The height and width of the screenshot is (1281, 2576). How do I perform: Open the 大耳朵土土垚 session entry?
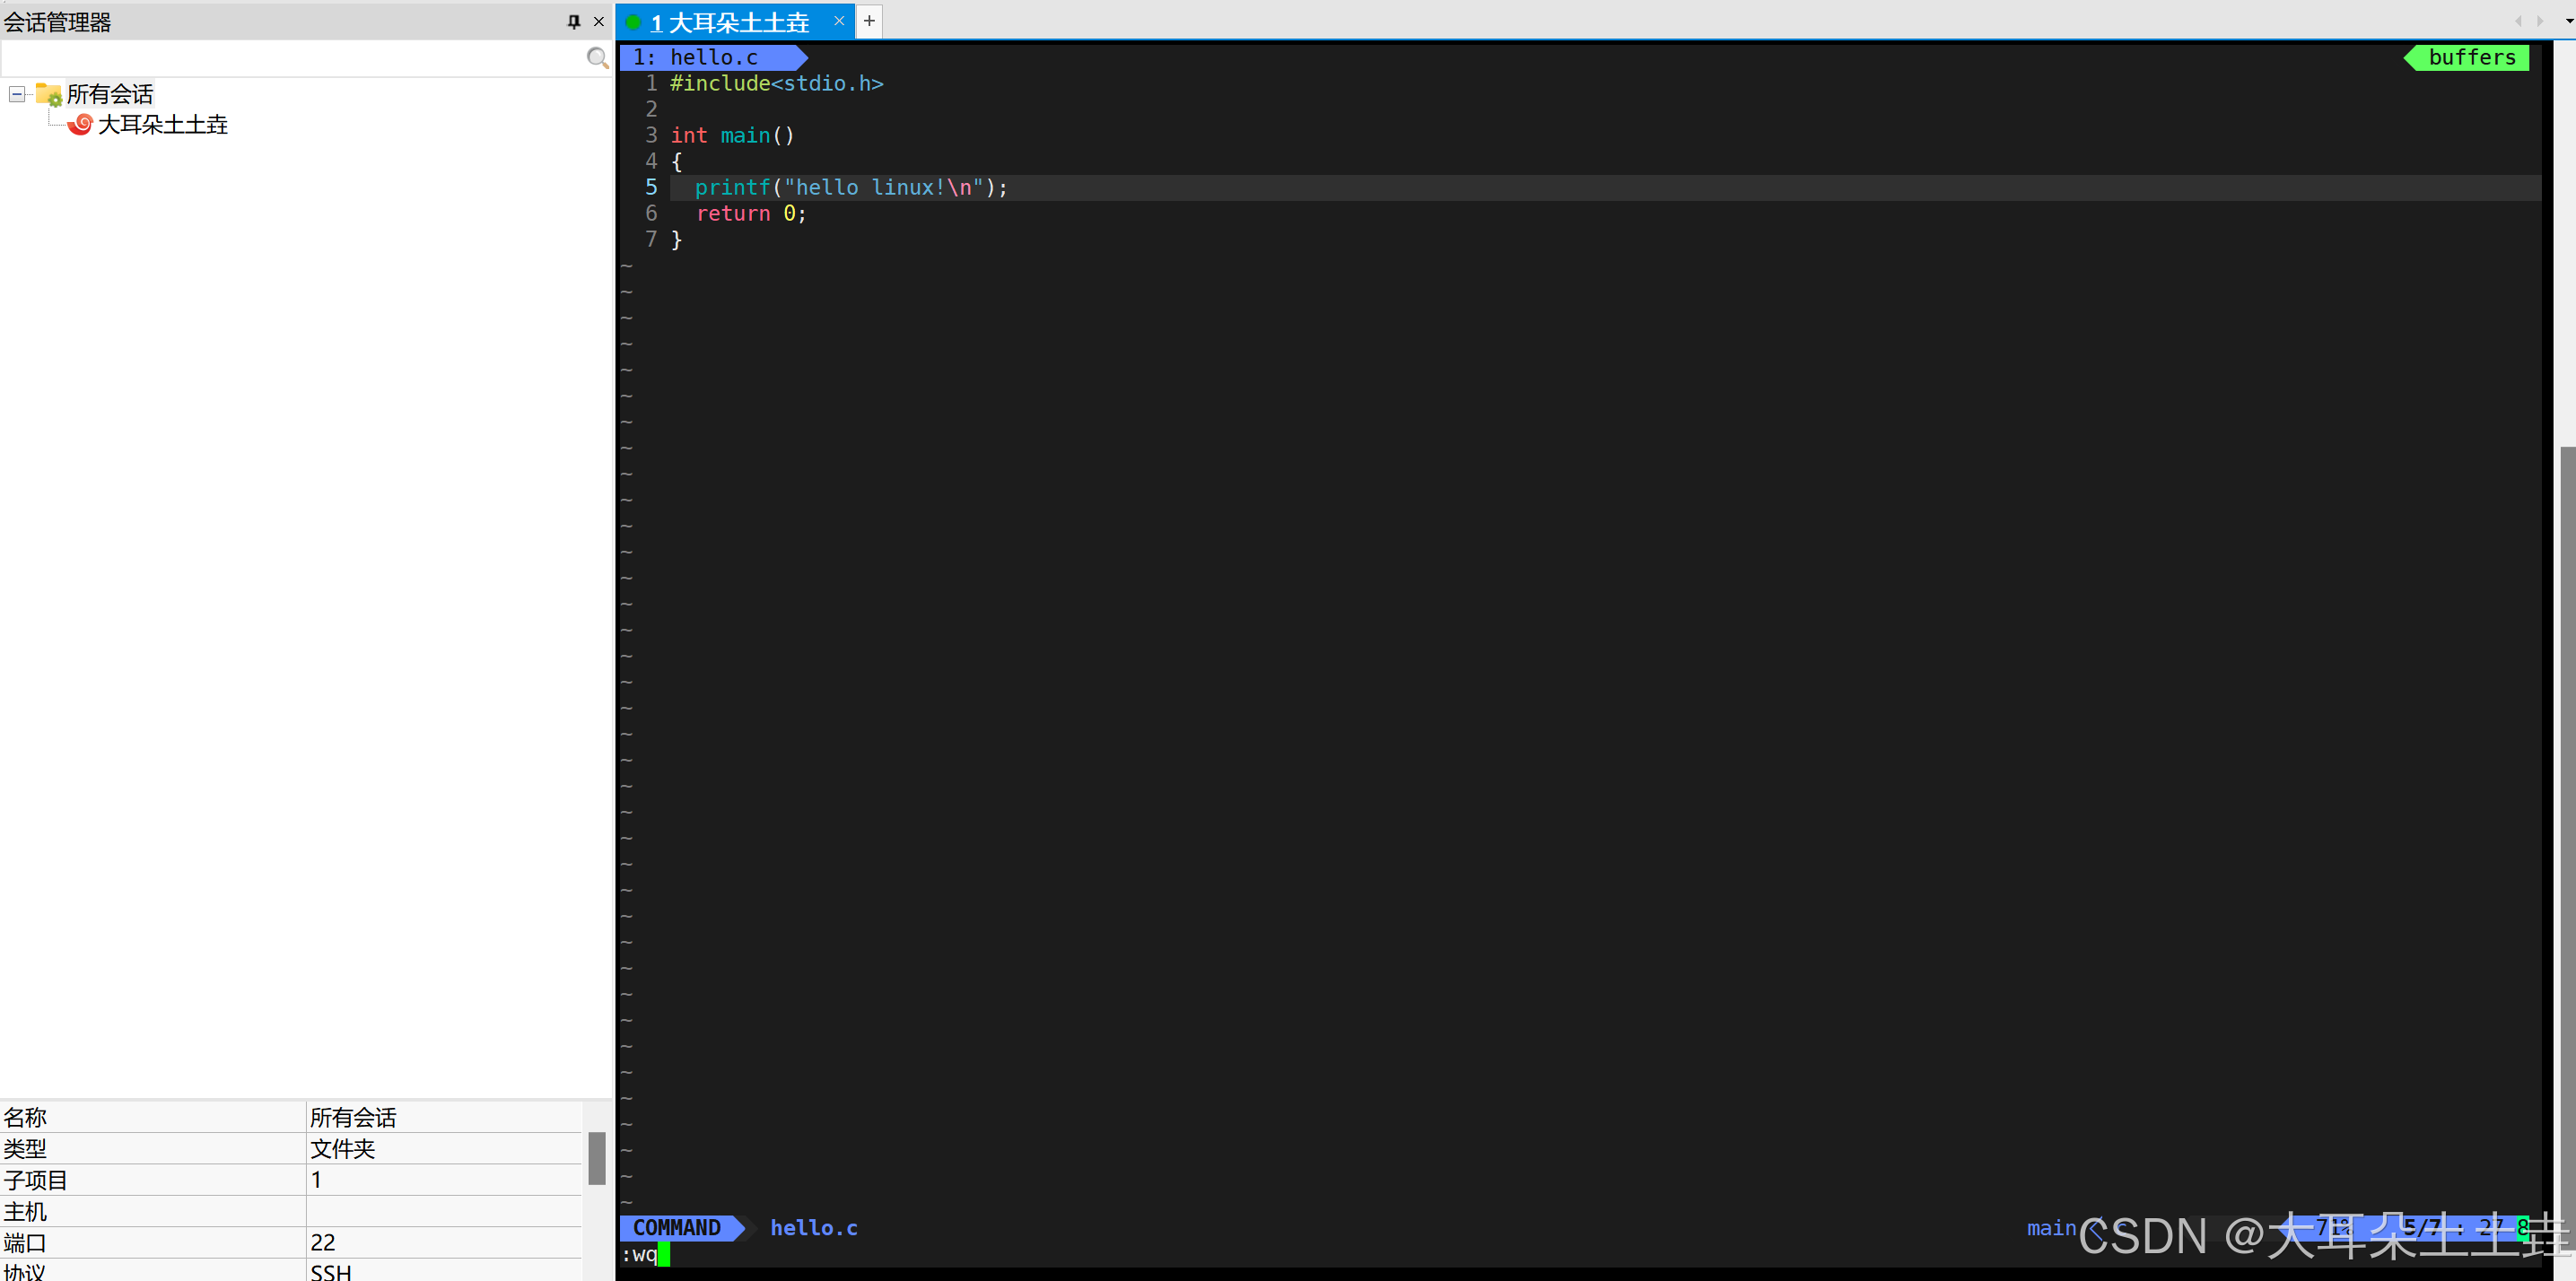point(162,124)
